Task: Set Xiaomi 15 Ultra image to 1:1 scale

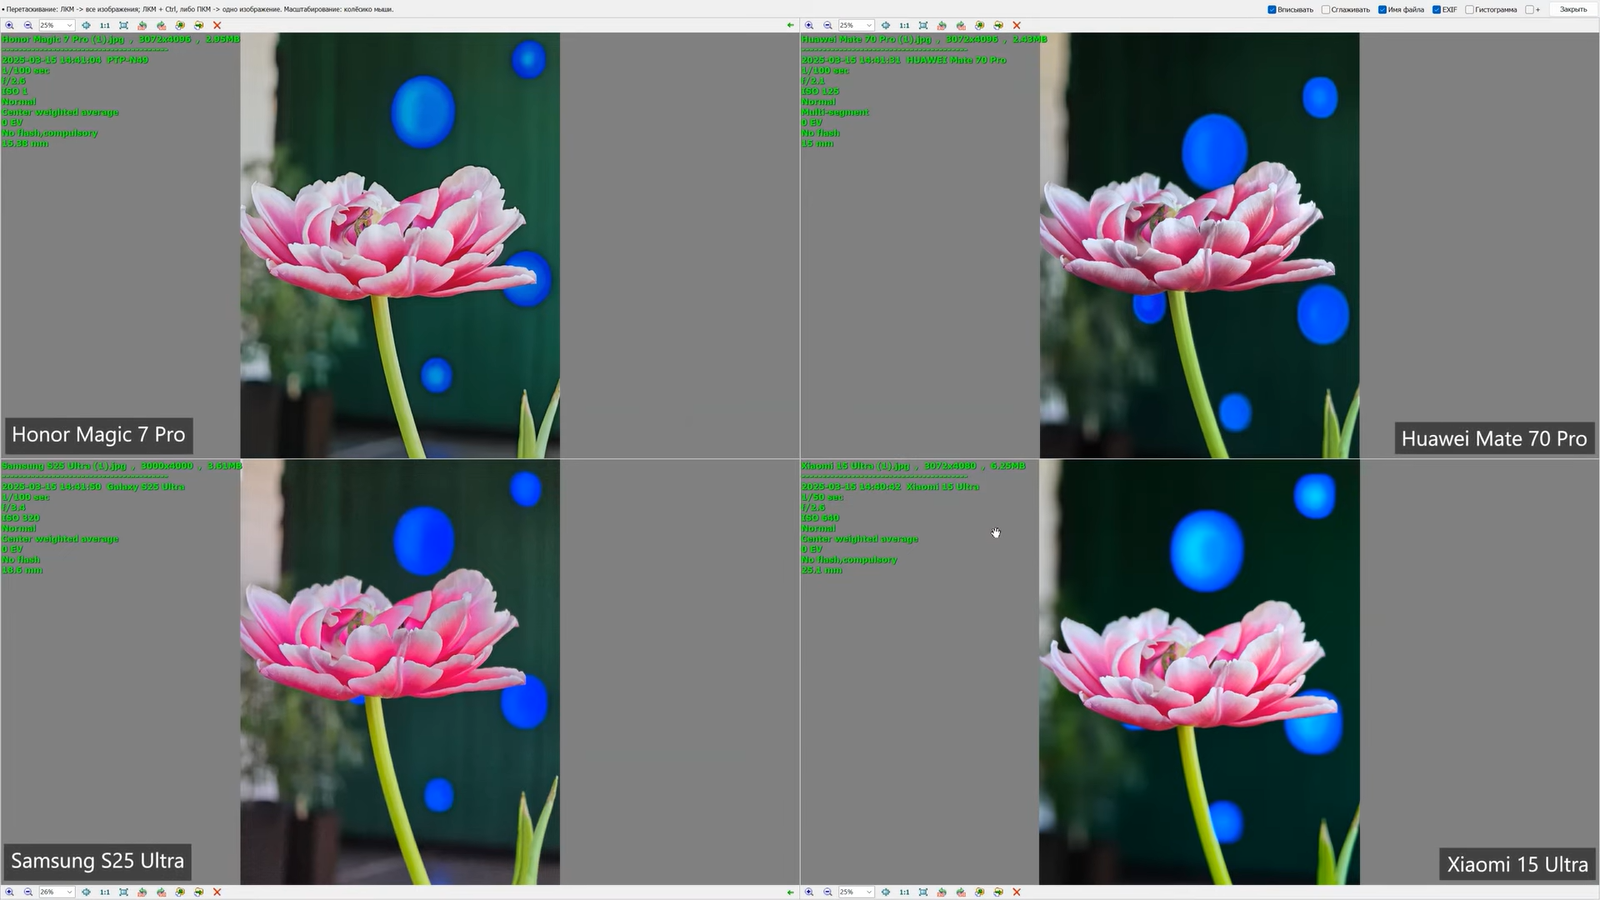Action: coord(905,892)
